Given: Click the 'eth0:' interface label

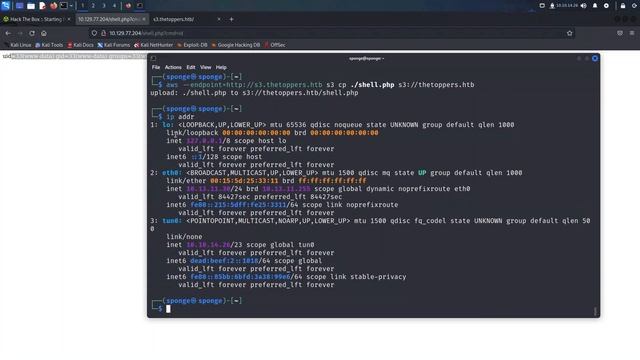Looking at the screenshot, I should (x=172, y=173).
